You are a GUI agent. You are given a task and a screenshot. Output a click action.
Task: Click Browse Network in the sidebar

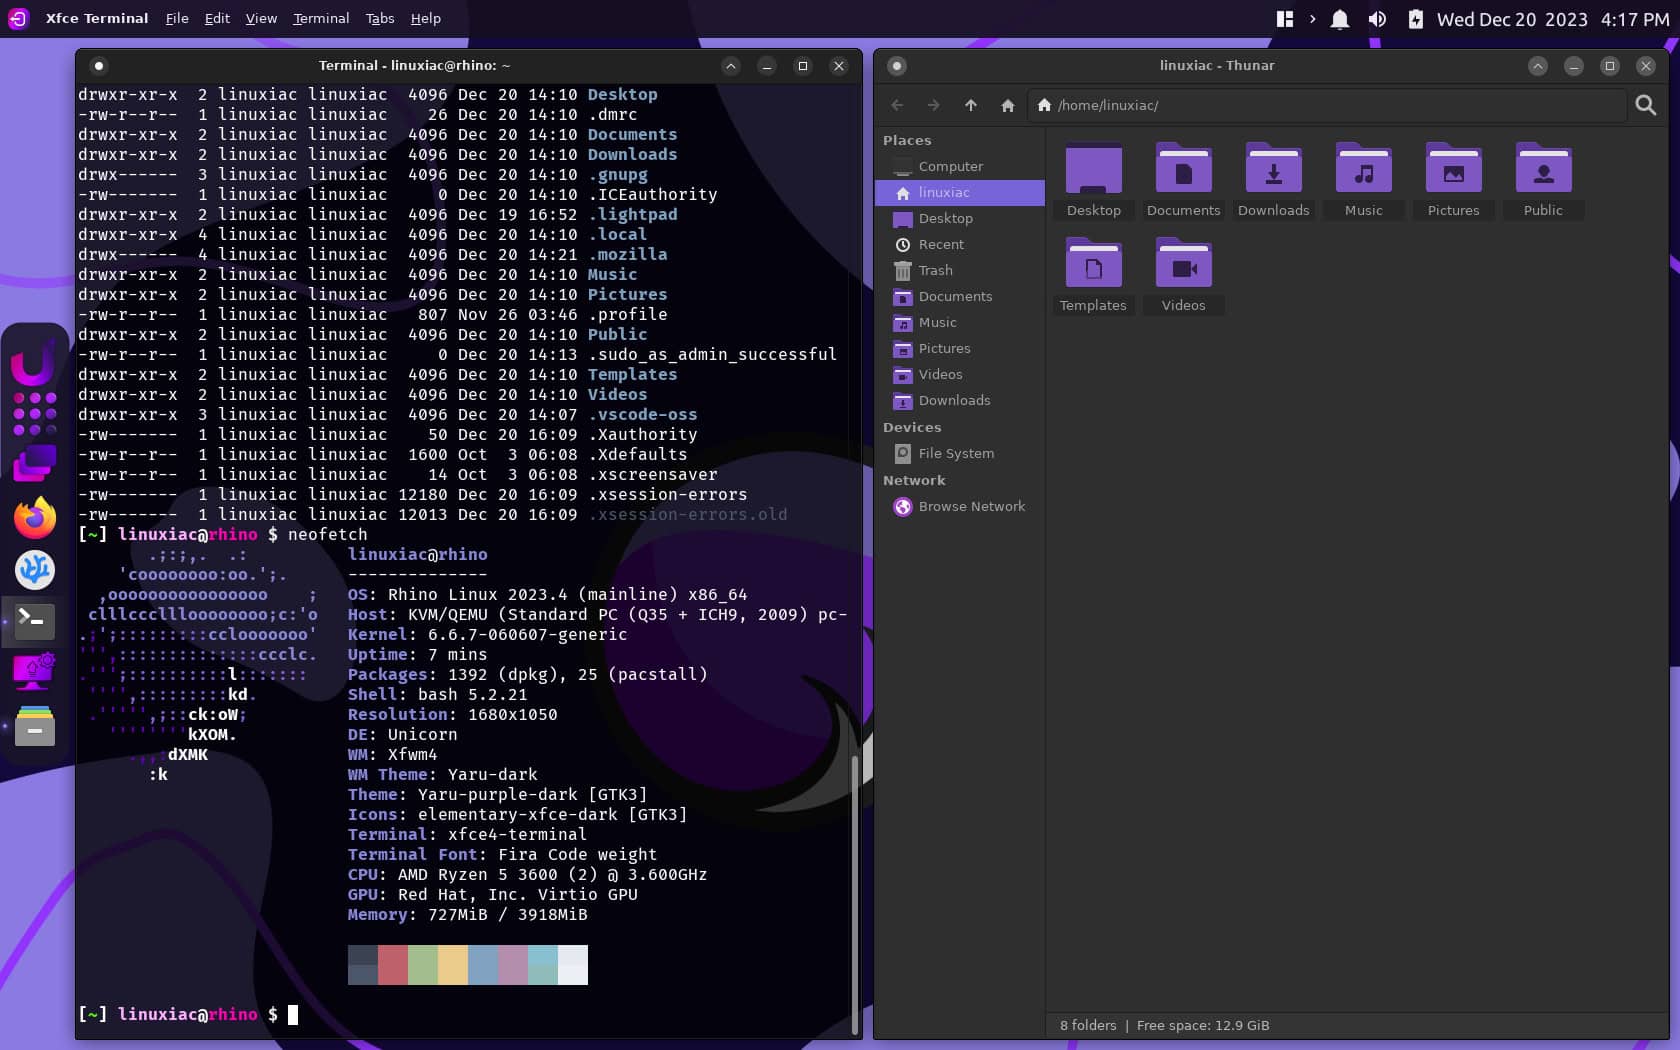pyautogui.click(x=971, y=507)
